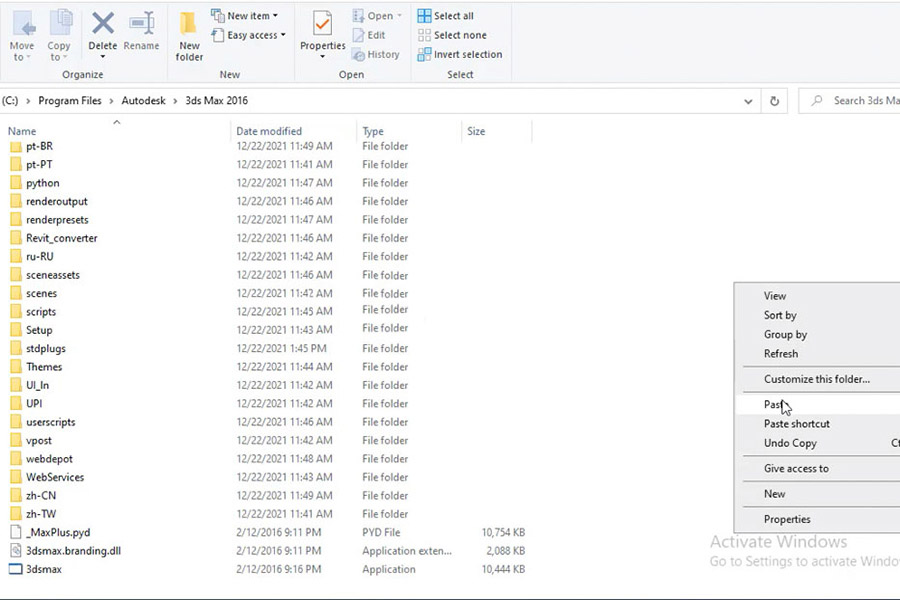Click the Rename ribbon icon
900x600 pixels.
coord(141,30)
